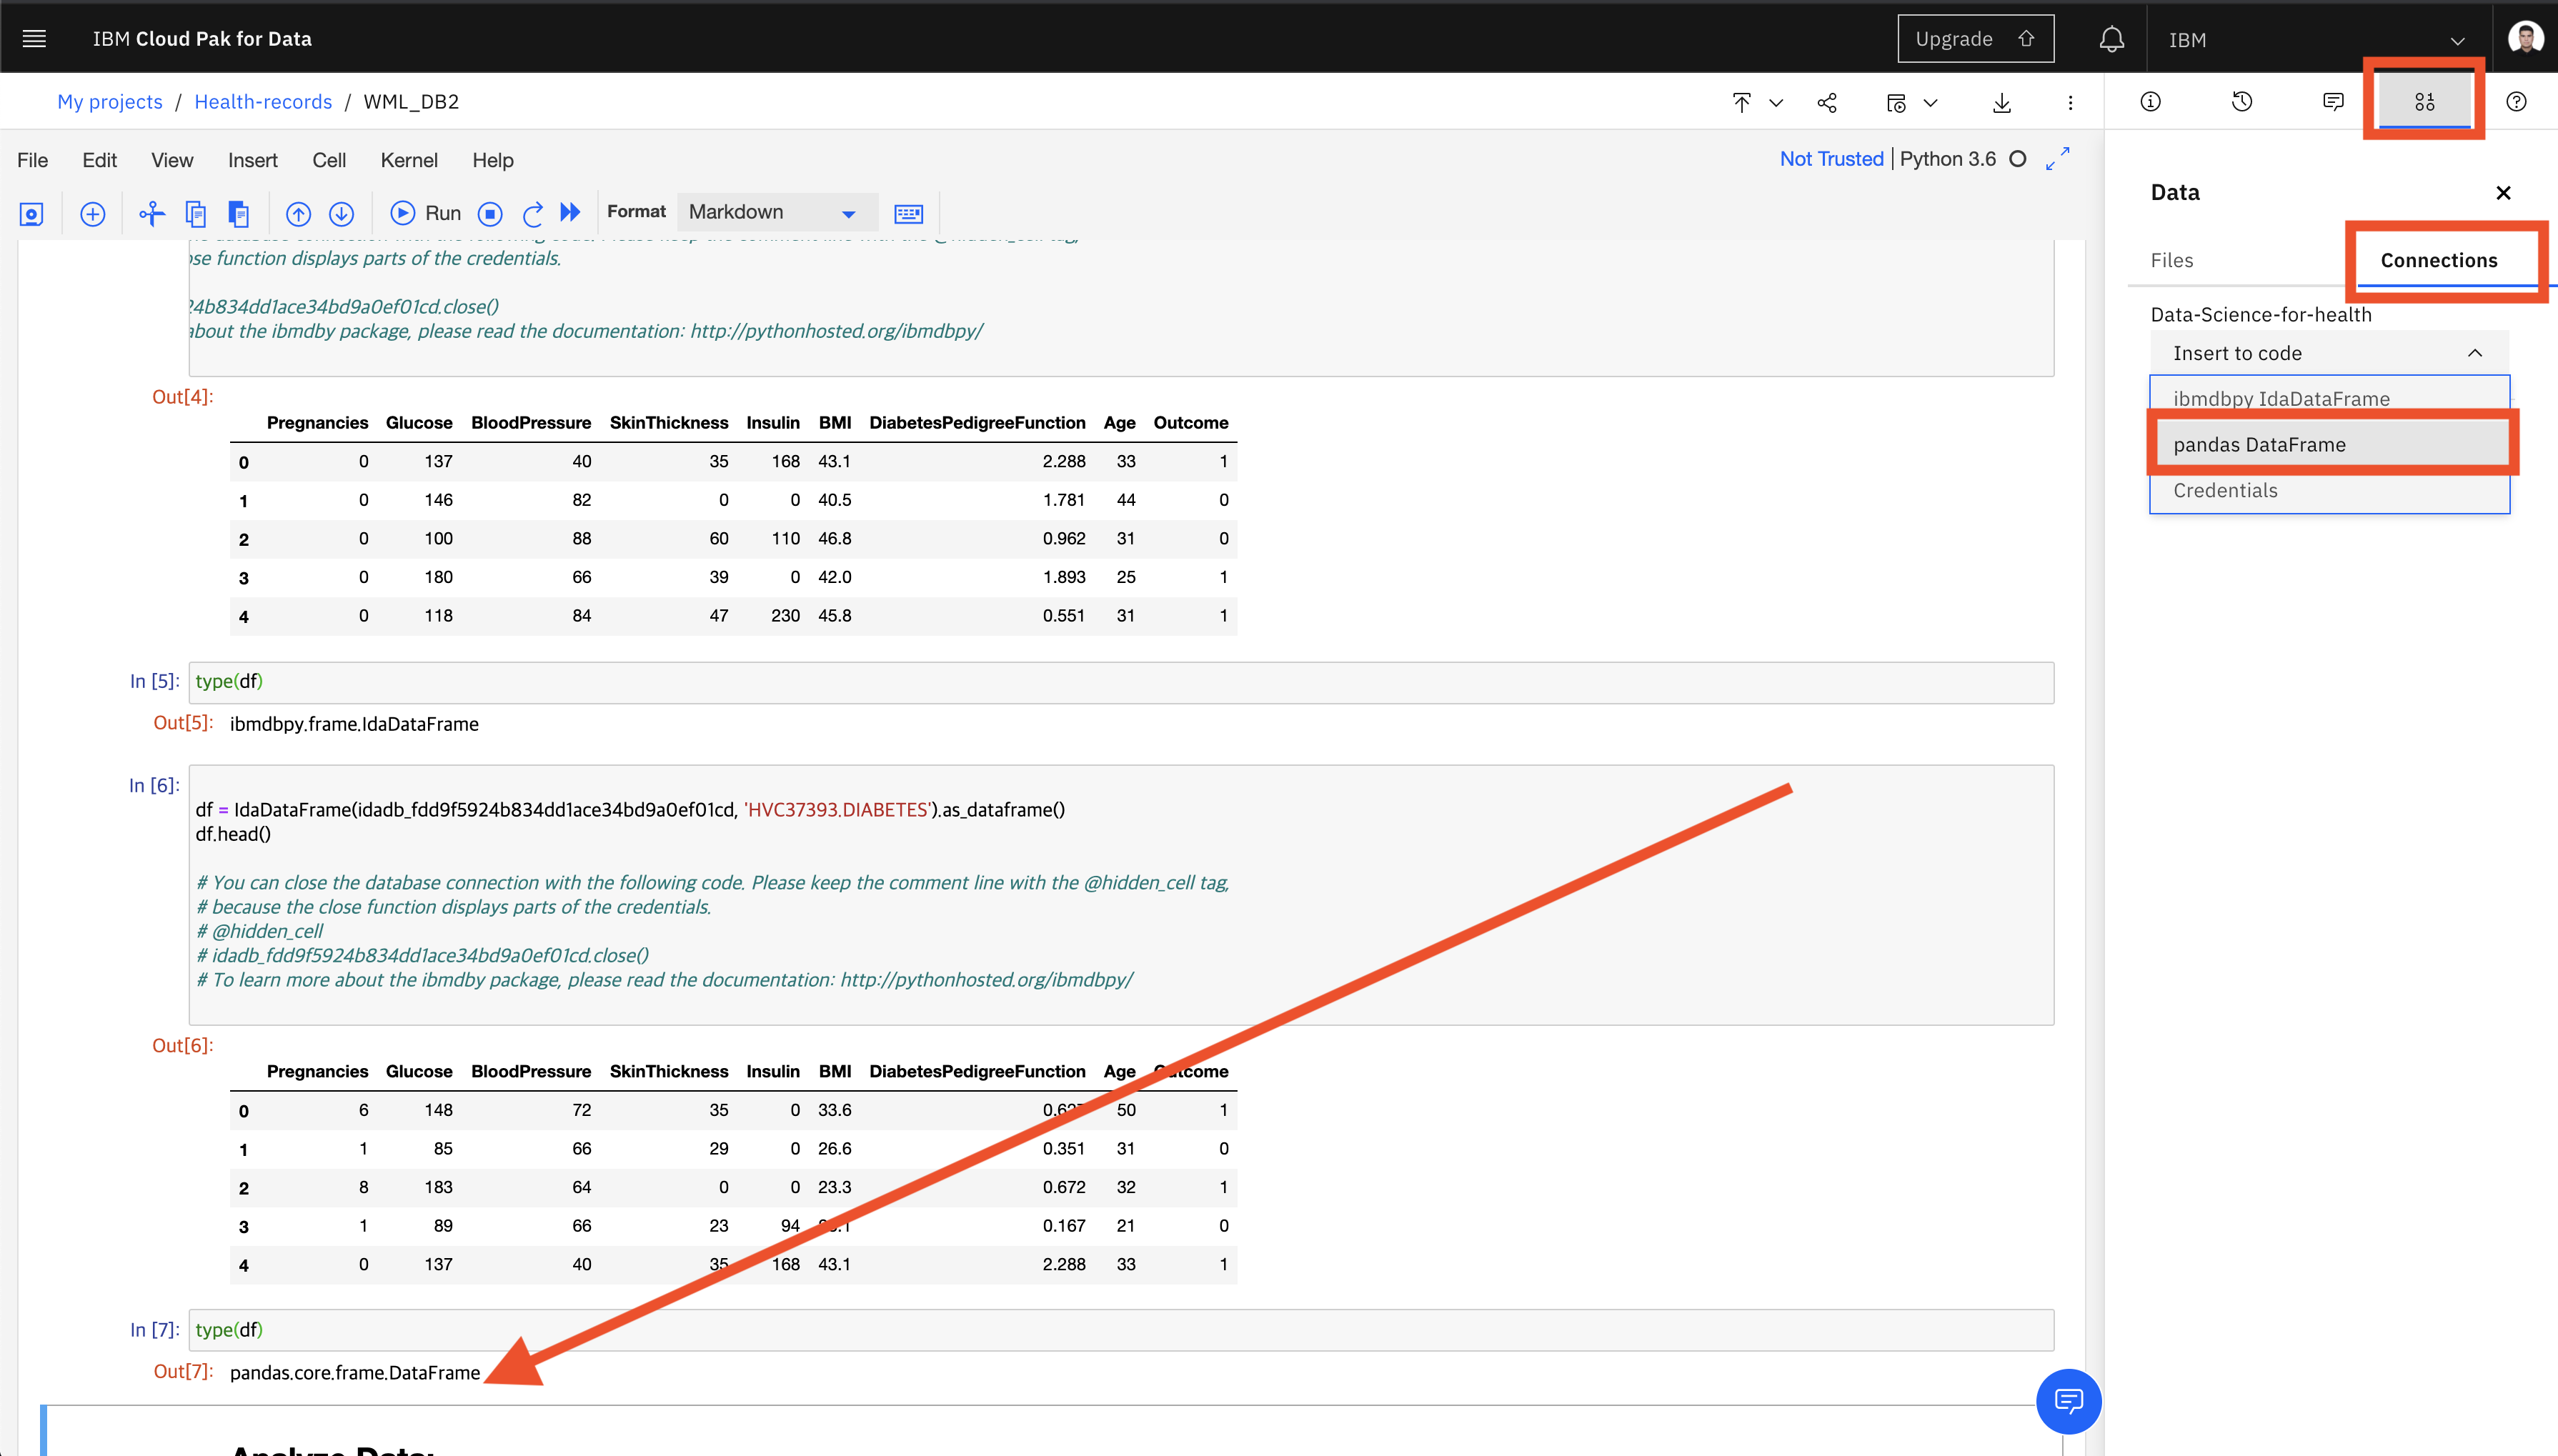2558x1456 pixels.
Task: Open the command palette keyboard icon
Action: click(908, 213)
